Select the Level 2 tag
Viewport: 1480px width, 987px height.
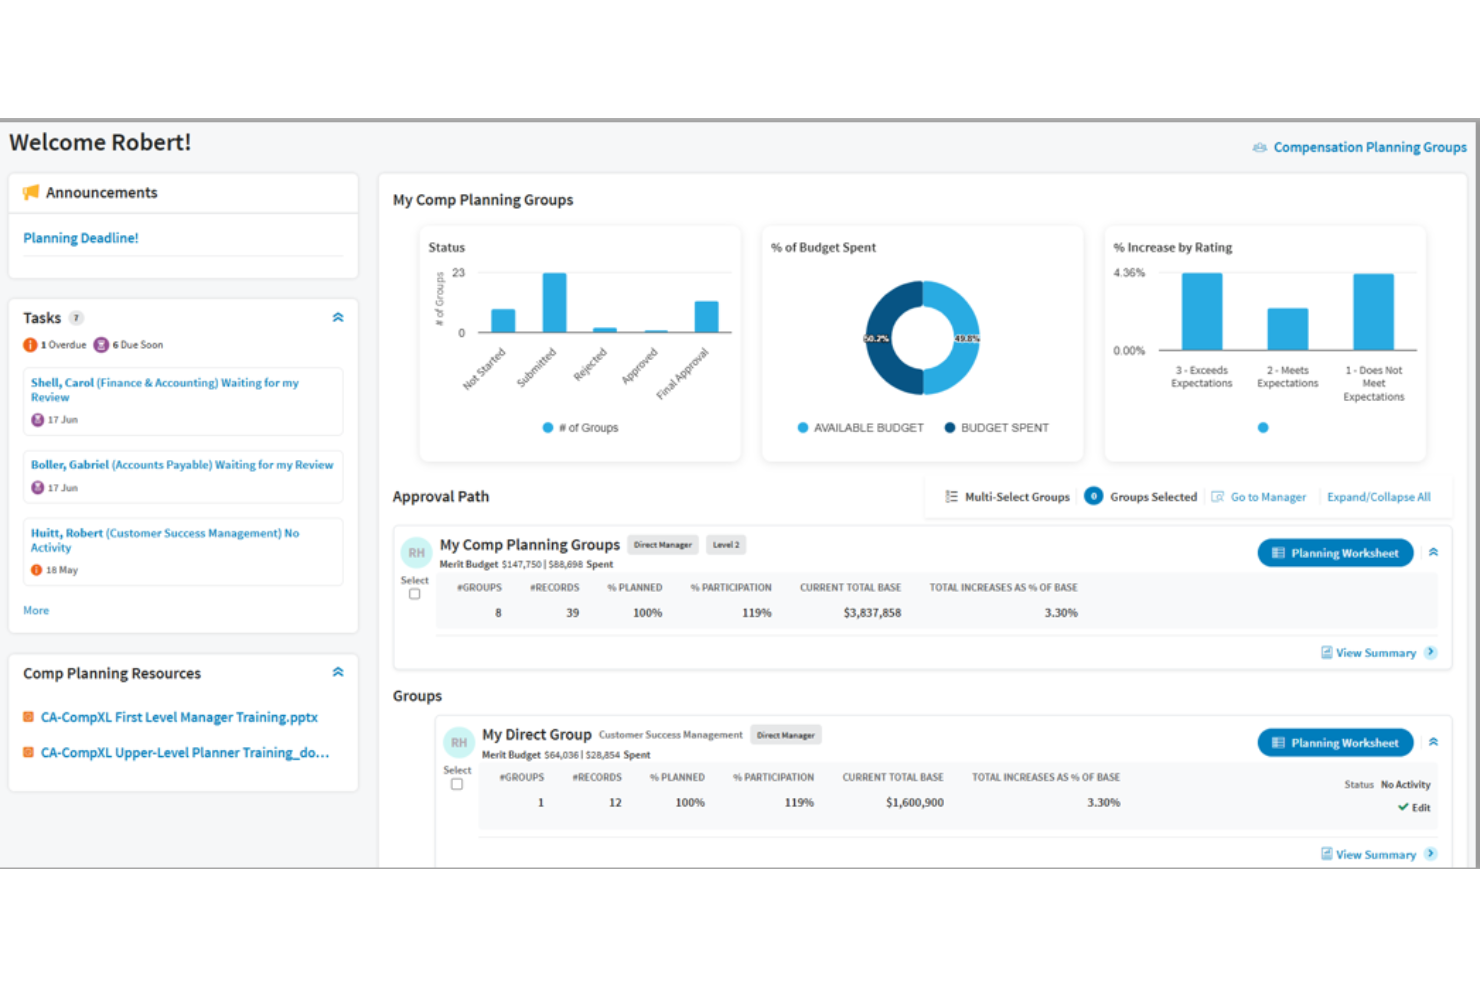pyautogui.click(x=726, y=544)
